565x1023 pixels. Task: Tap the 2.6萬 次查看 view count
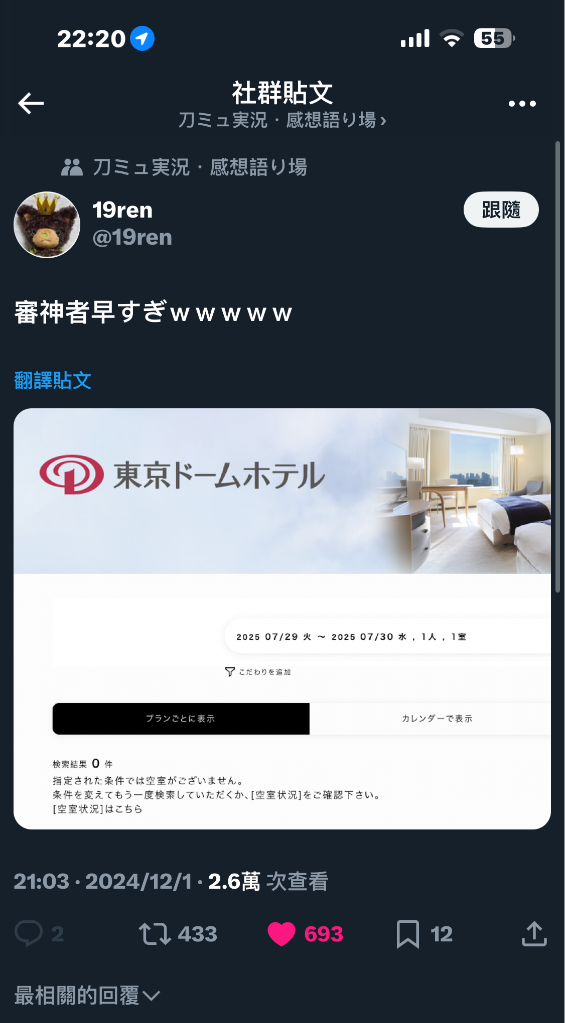[x=267, y=882]
